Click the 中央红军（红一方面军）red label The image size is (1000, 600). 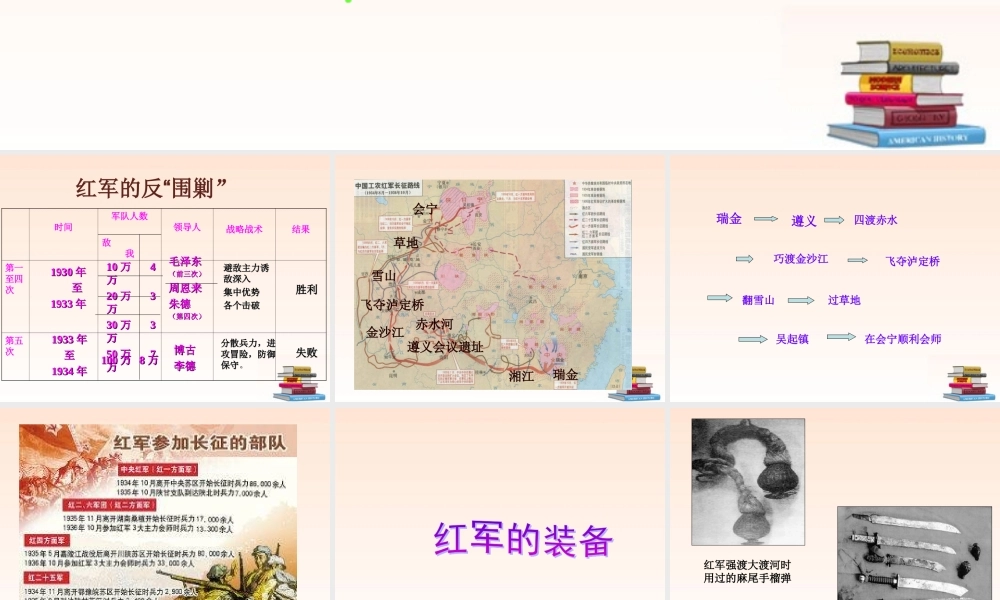click(x=158, y=470)
